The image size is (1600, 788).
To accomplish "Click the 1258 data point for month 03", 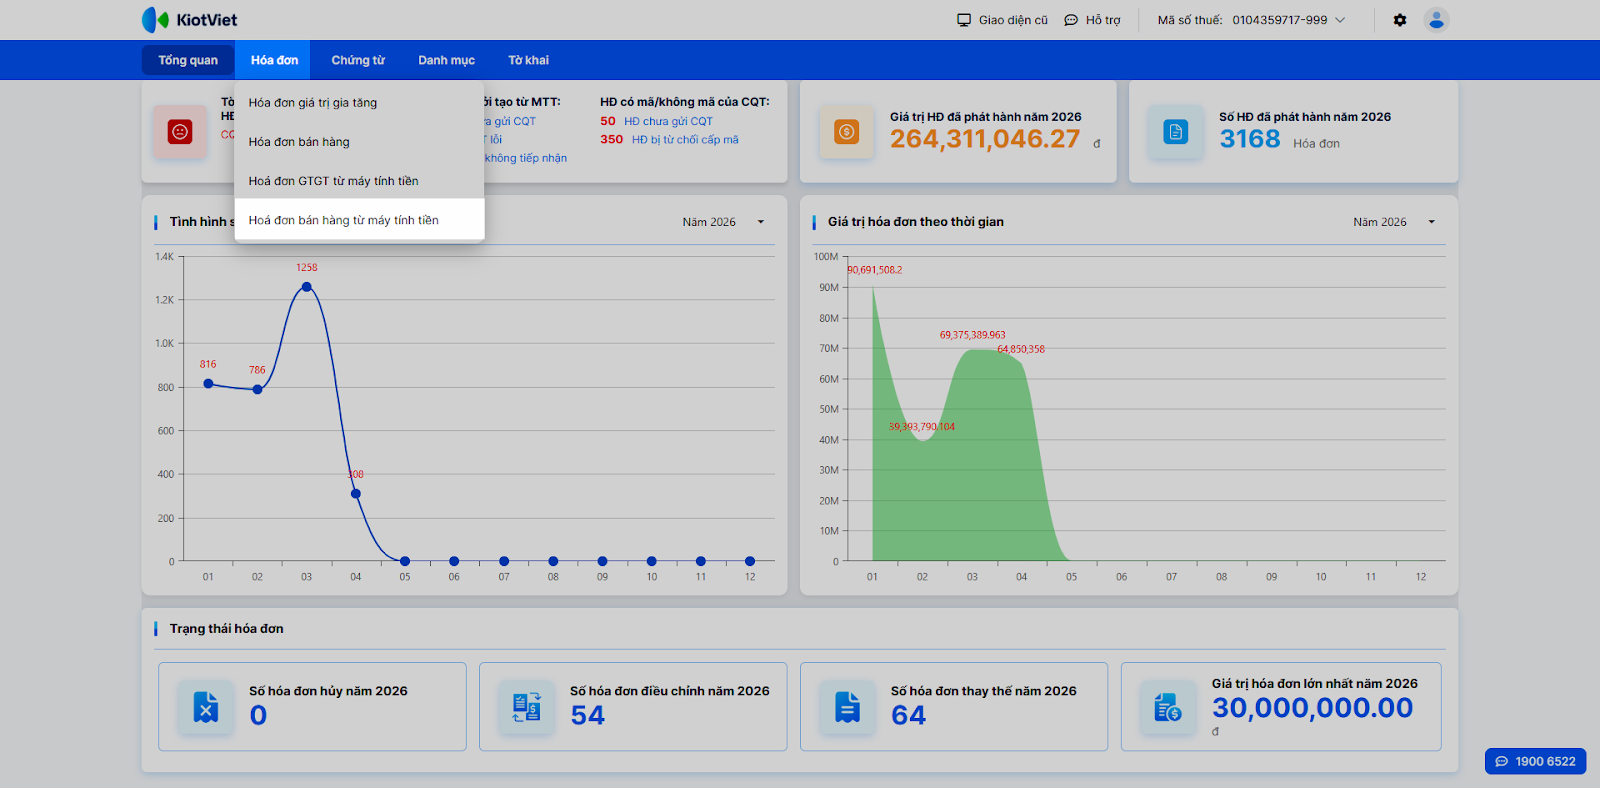I will coord(307,287).
